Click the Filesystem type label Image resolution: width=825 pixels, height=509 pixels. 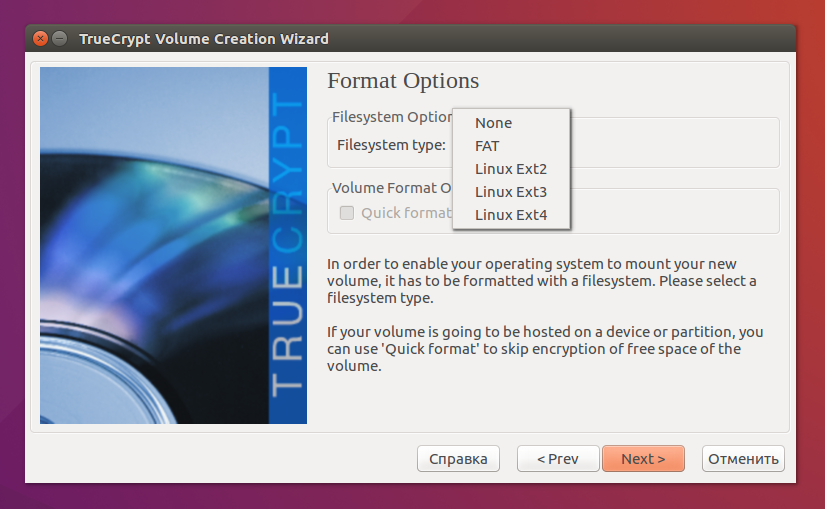(x=391, y=145)
